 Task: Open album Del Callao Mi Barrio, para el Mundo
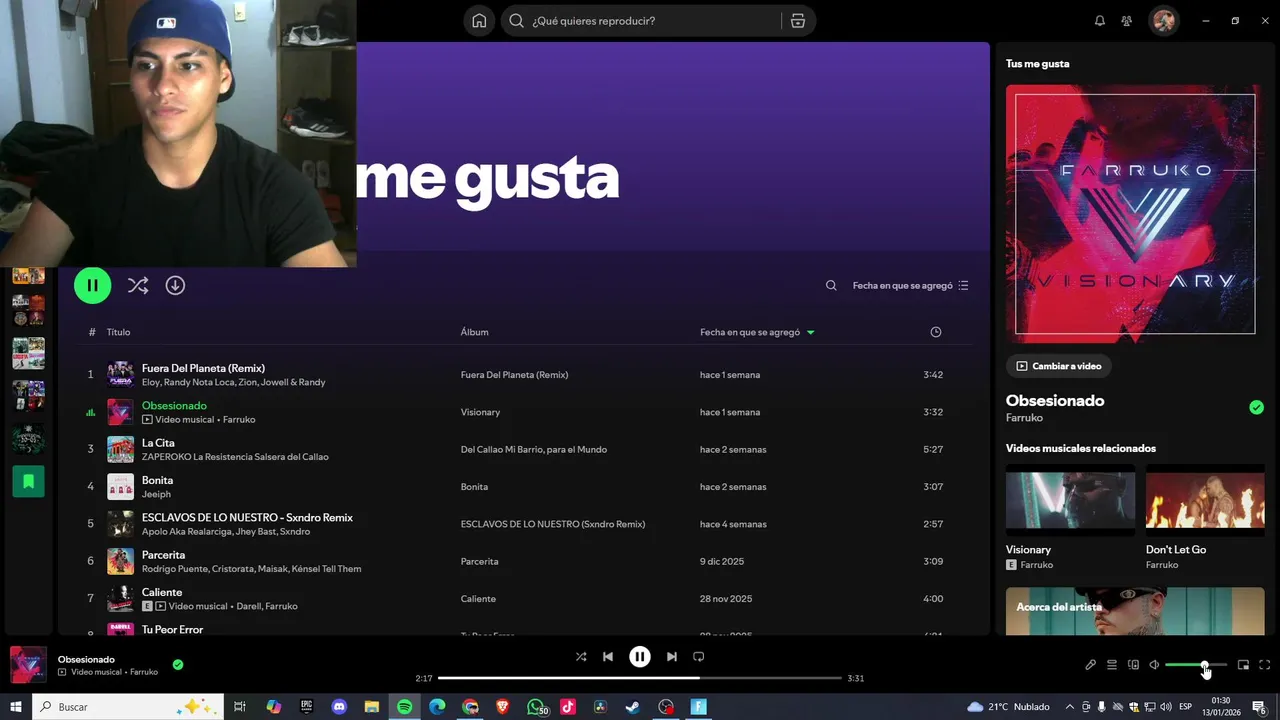tap(533, 449)
